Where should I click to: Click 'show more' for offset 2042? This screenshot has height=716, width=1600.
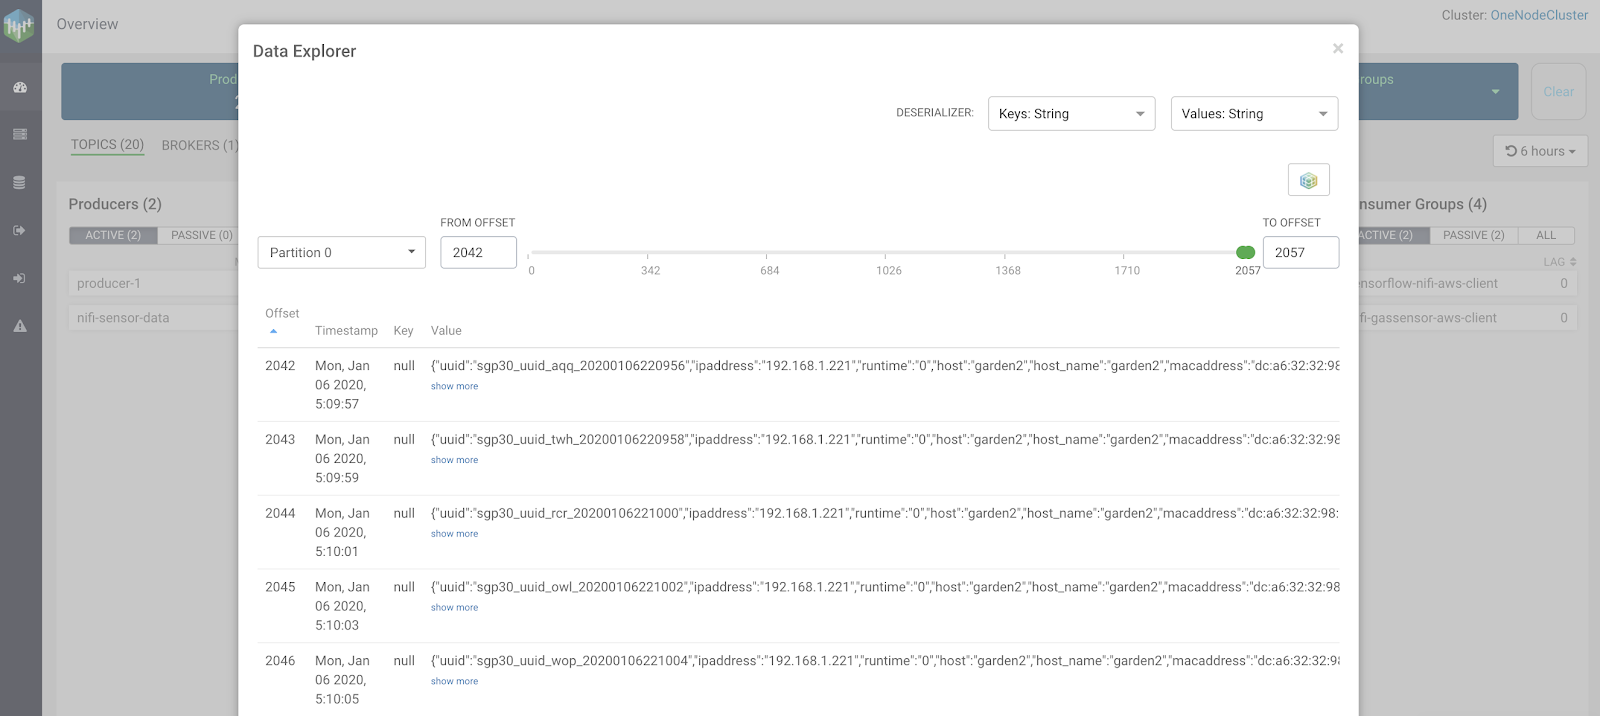454,386
